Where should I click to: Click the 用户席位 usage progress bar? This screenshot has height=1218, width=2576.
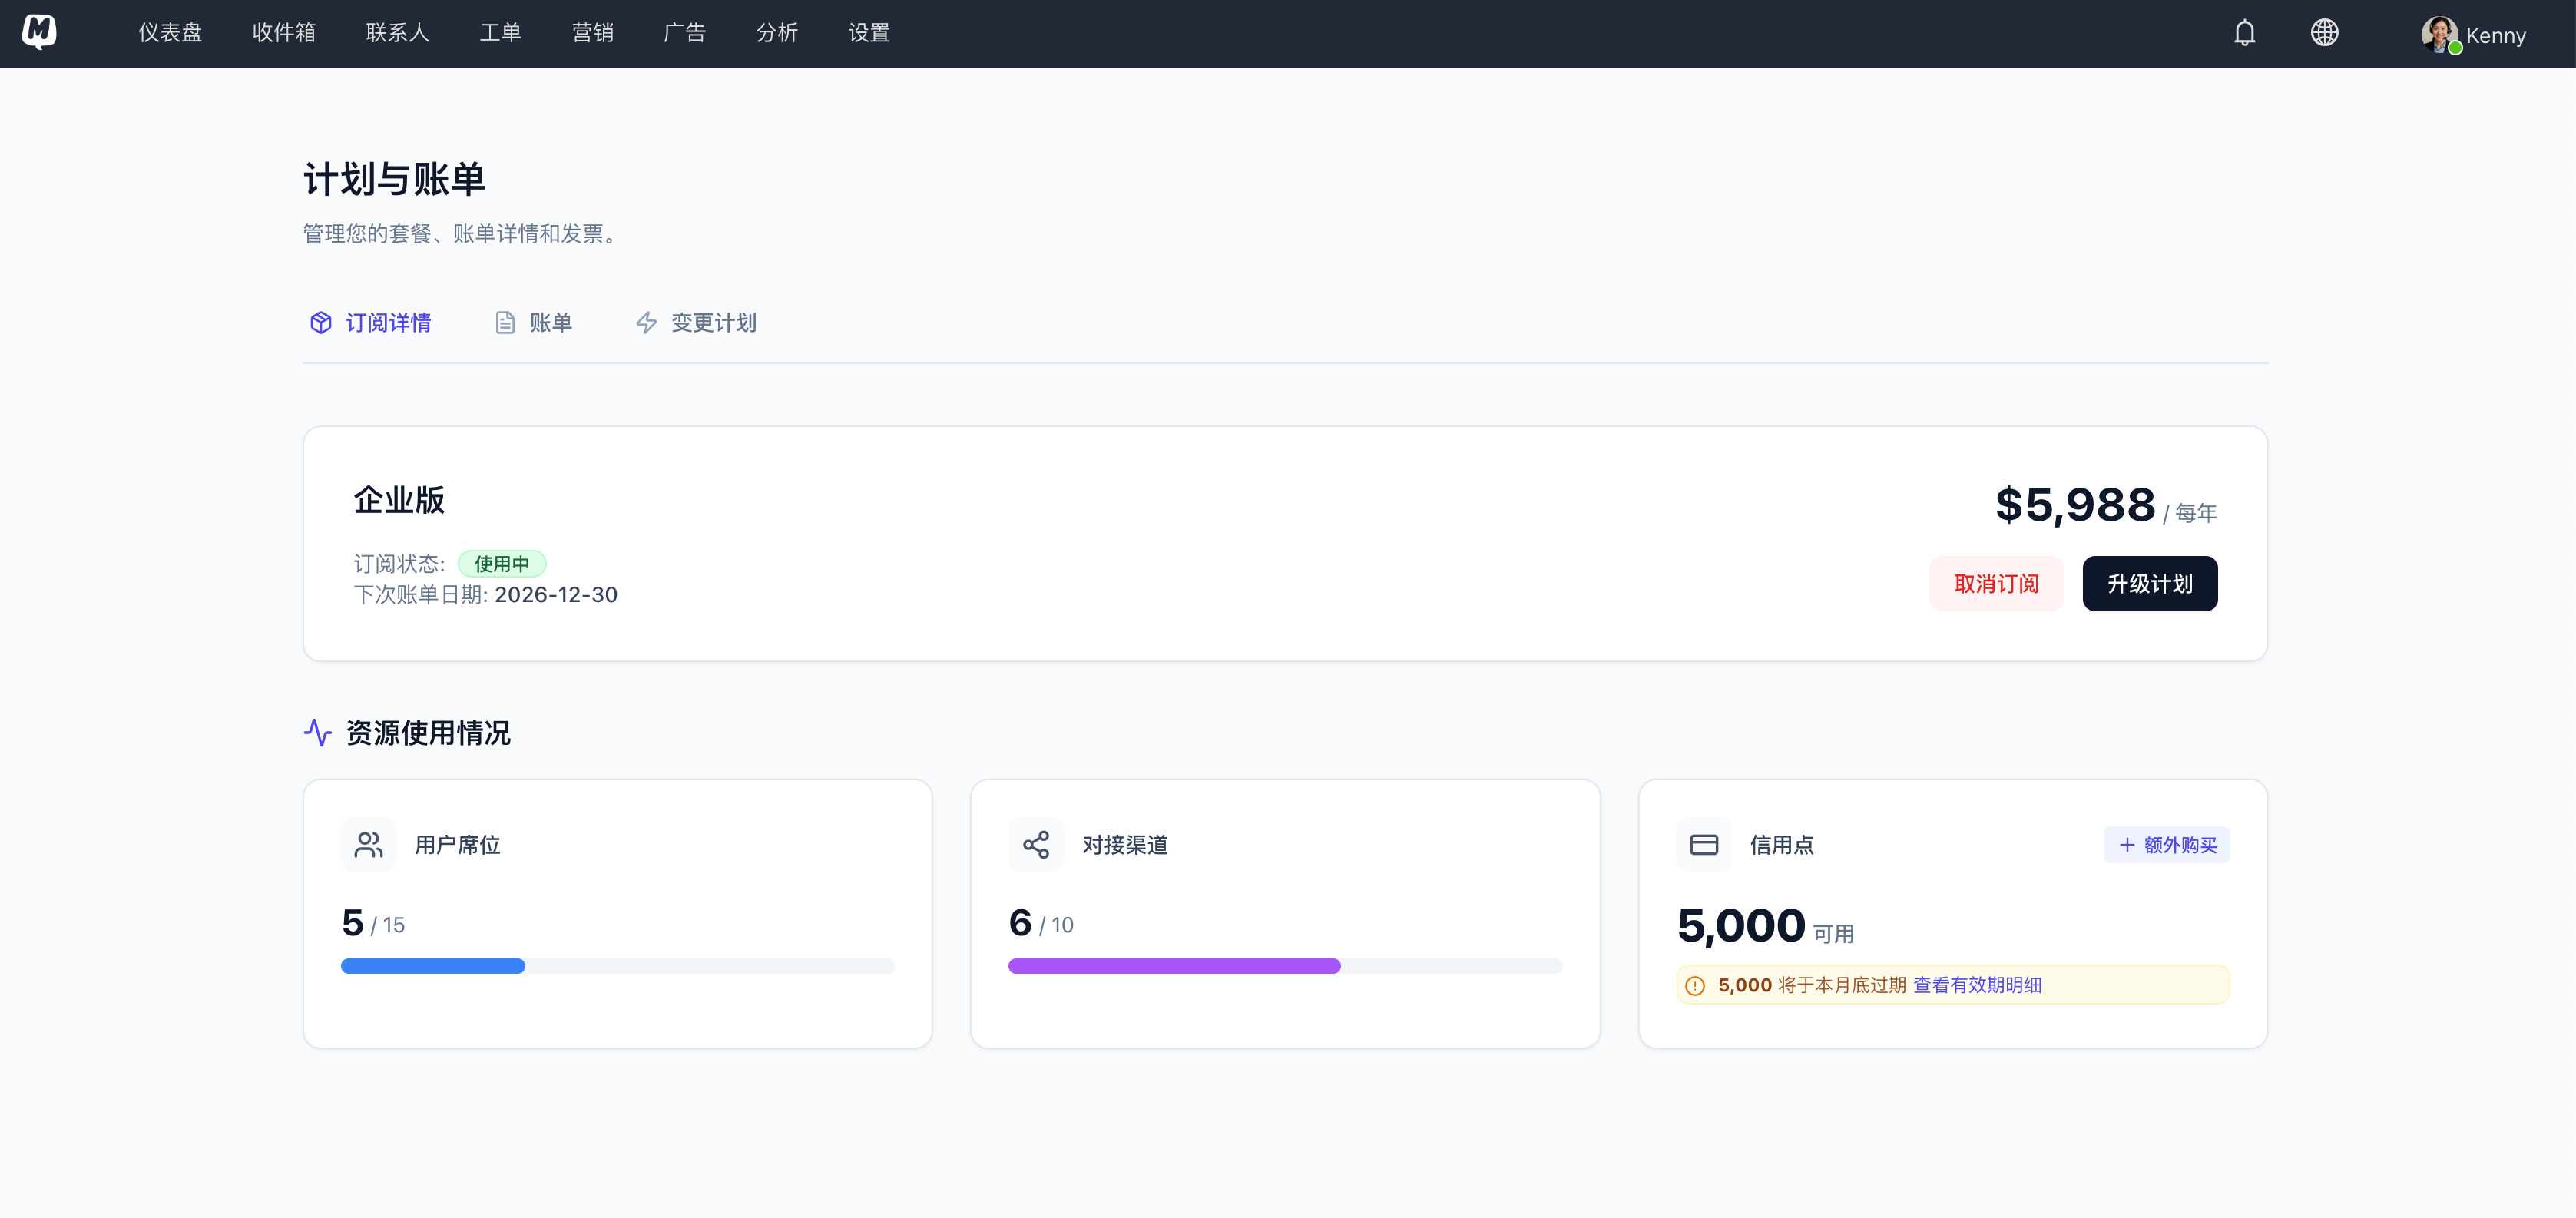click(x=617, y=966)
